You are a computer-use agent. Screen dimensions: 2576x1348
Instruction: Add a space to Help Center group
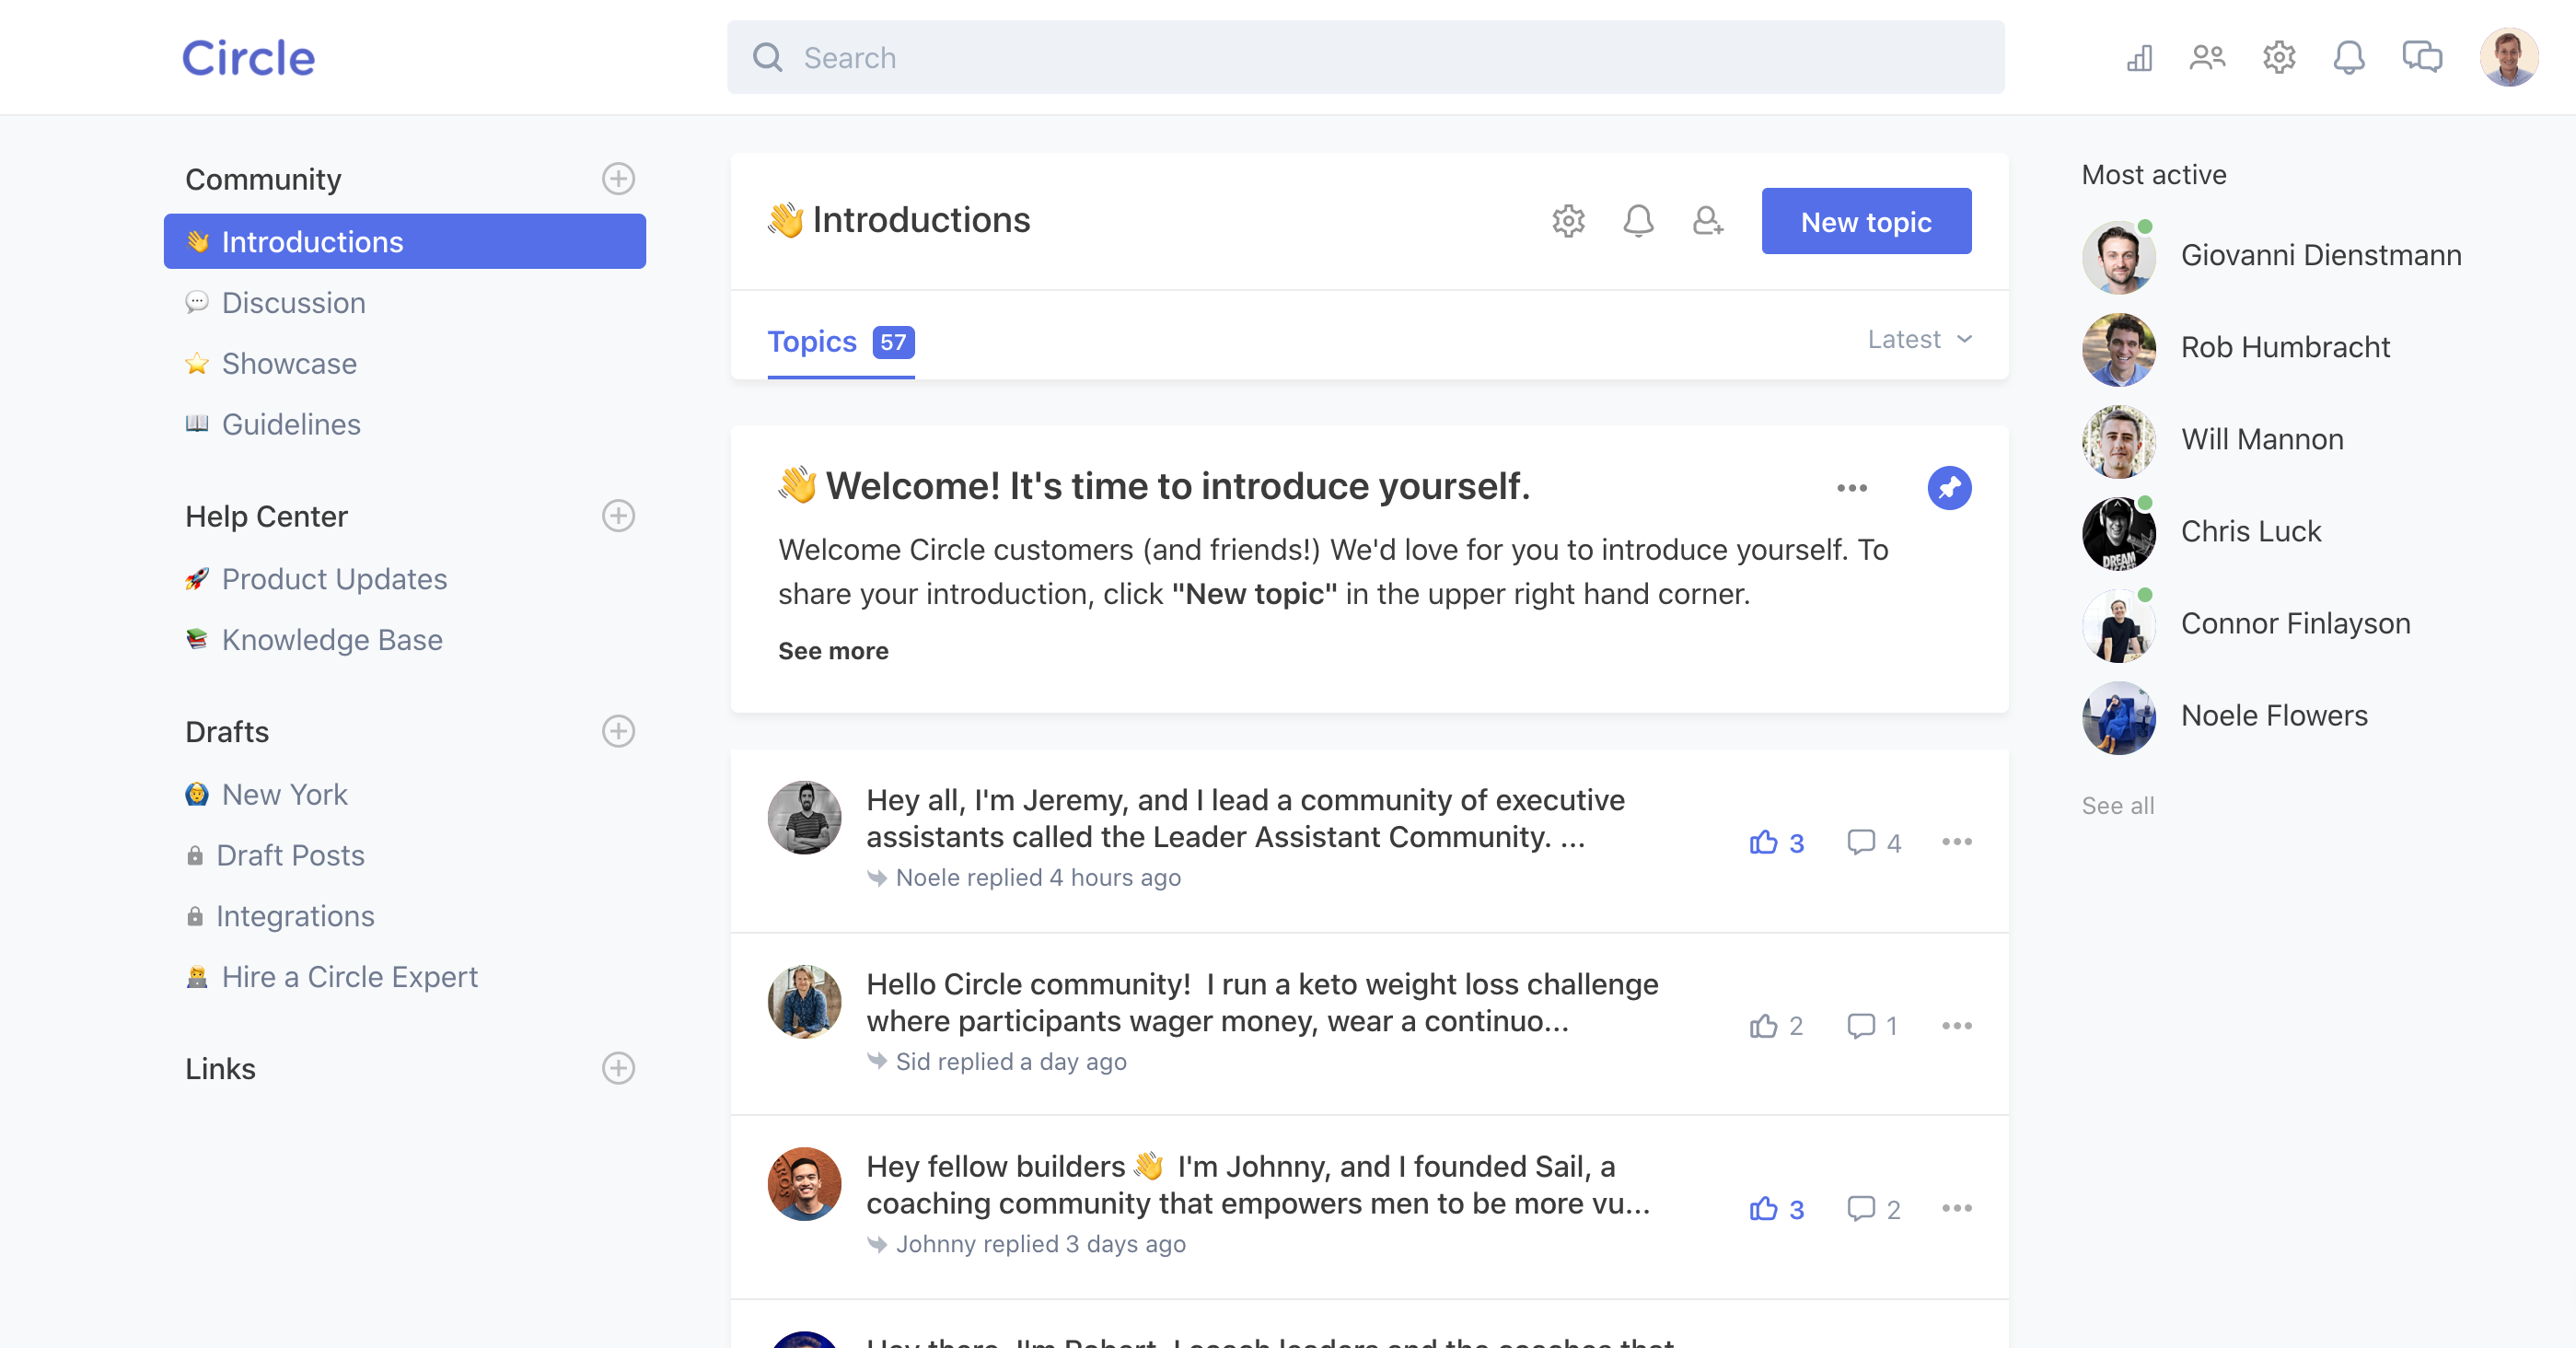(618, 516)
